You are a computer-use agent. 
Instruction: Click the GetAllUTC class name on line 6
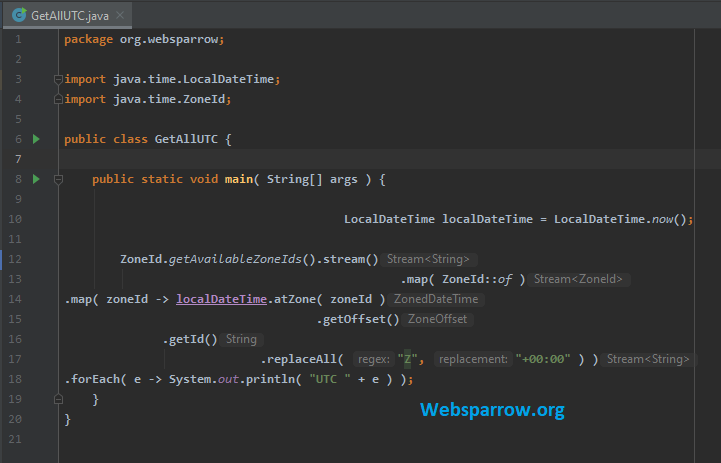(x=186, y=139)
